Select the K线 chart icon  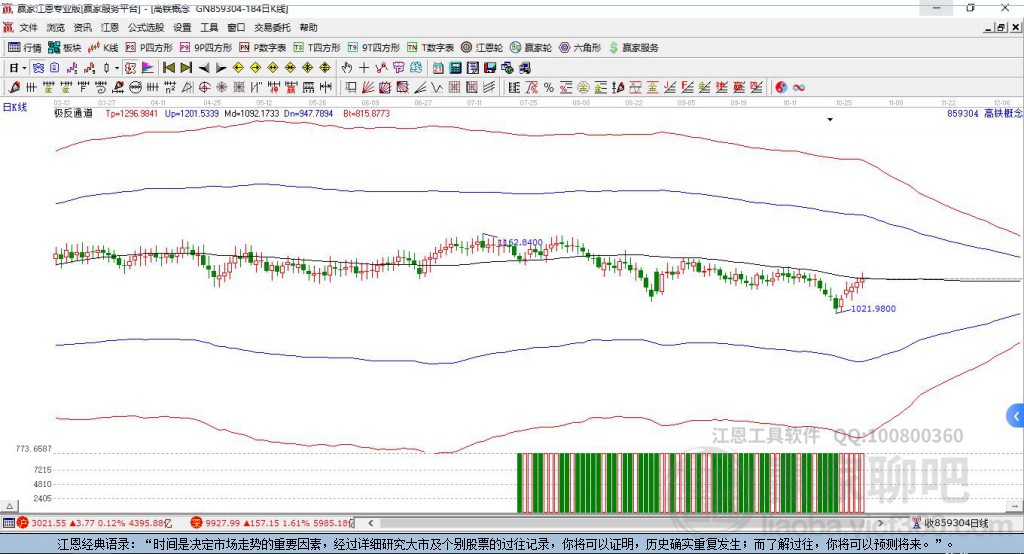click(x=104, y=47)
